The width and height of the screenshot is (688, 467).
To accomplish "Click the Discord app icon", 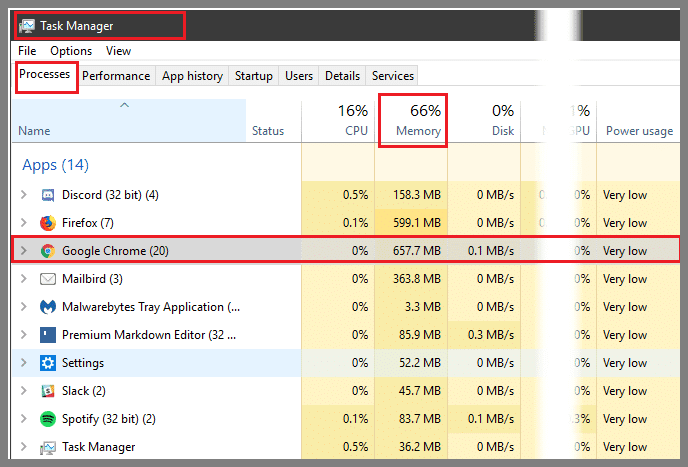I will click(x=47, y=195).
